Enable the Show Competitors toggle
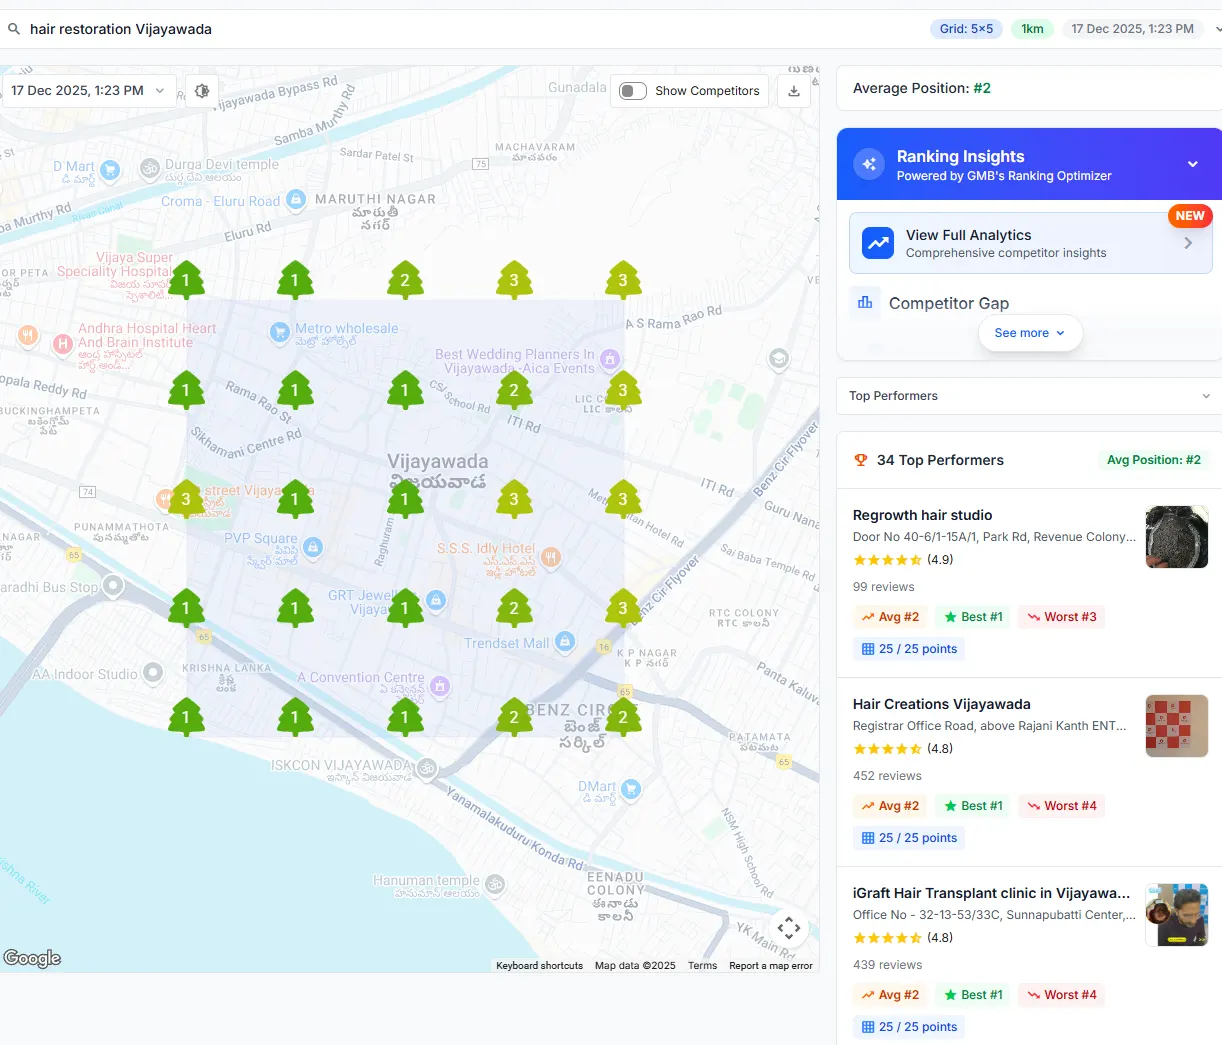The height and width of the screenshot is (1045, 1222). pyautogui.click(x=633, y=91)
